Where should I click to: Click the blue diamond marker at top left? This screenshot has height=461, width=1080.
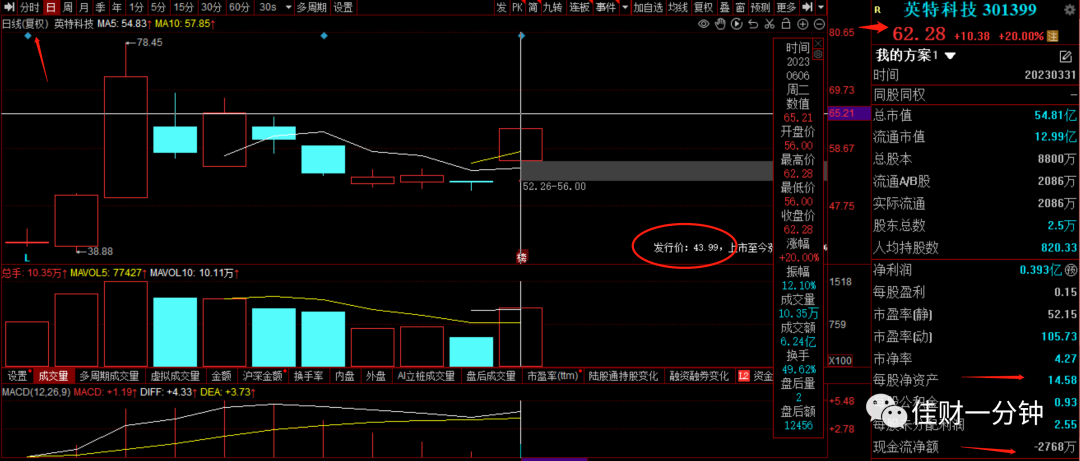pos(28,34)
